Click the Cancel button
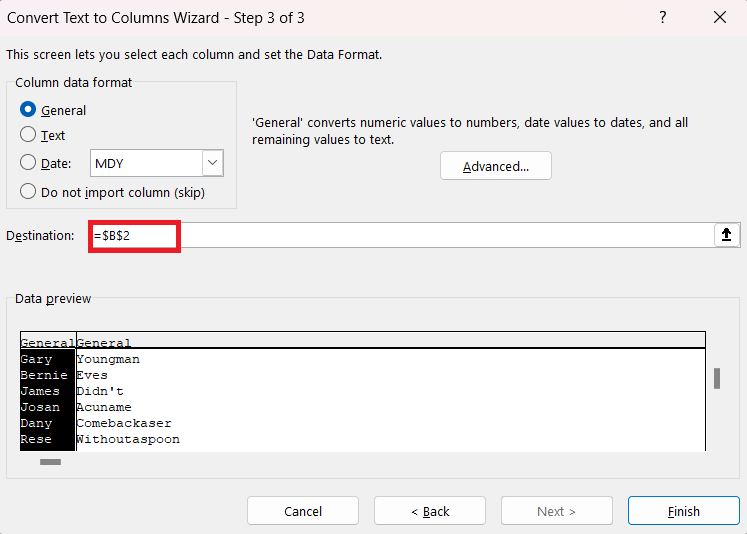The width and height of the screenshot is (747, 534). [x=303, y=511]
